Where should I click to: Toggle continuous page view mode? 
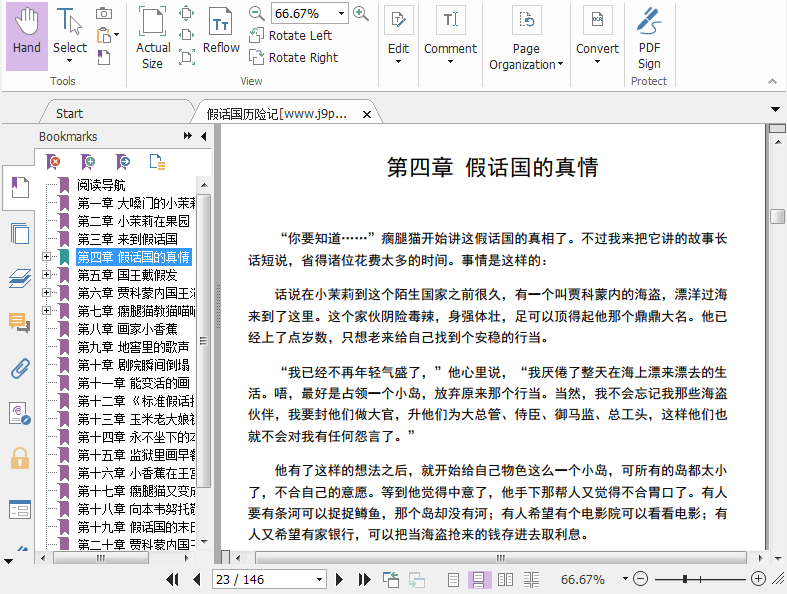479,579
